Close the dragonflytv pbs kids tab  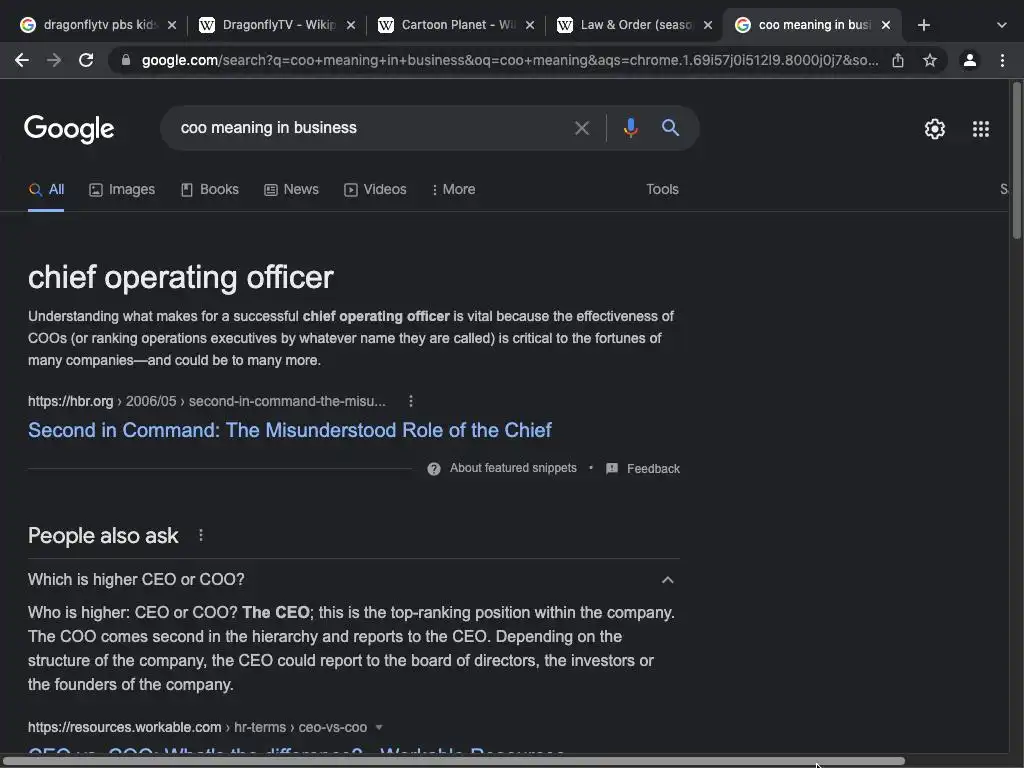[x=172, y=25]
